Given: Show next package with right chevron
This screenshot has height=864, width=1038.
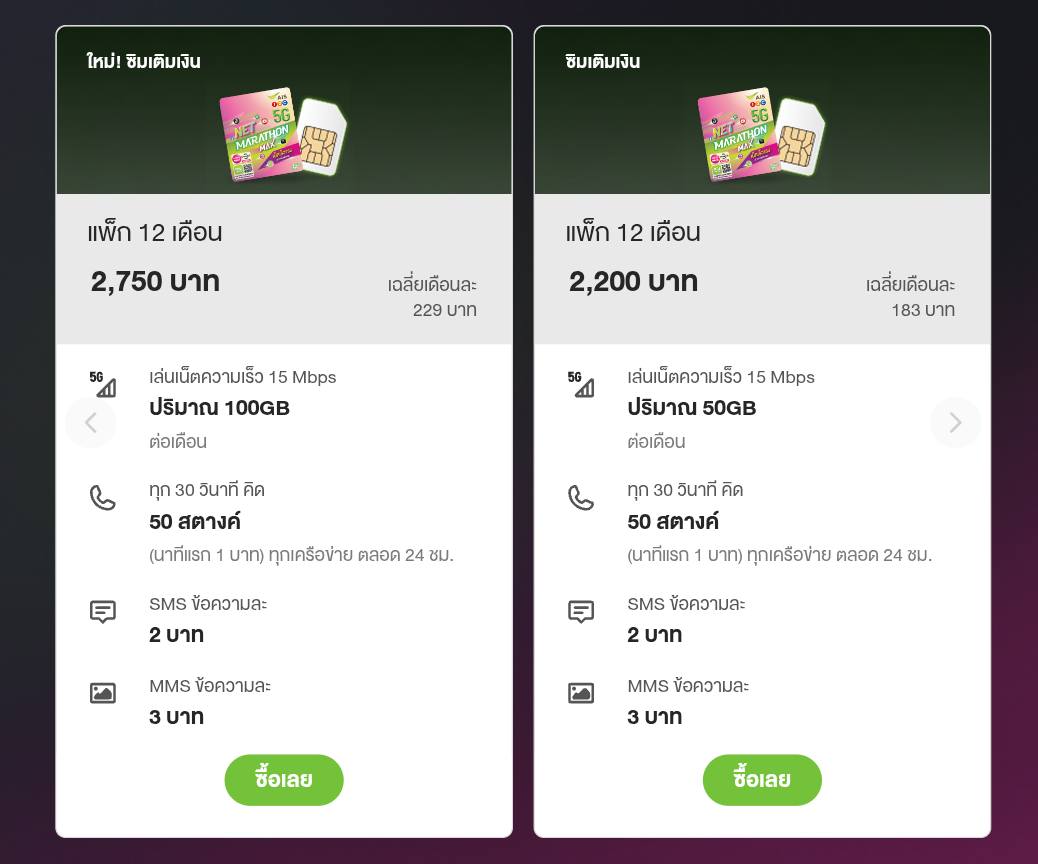Looking at the screenshot, I should coord(955,423).
